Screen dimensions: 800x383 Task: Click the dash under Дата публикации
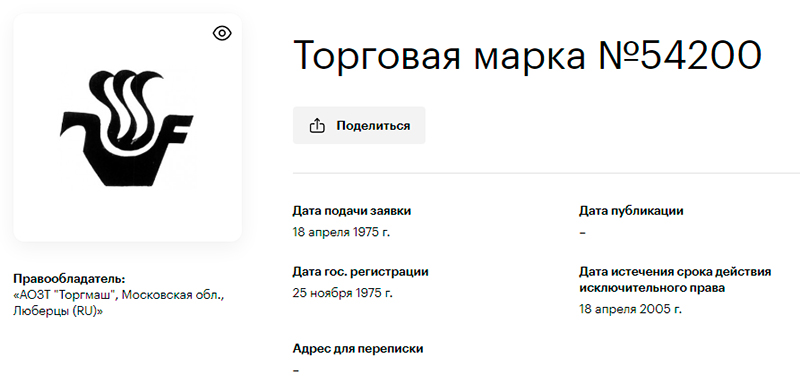(583, 233)
